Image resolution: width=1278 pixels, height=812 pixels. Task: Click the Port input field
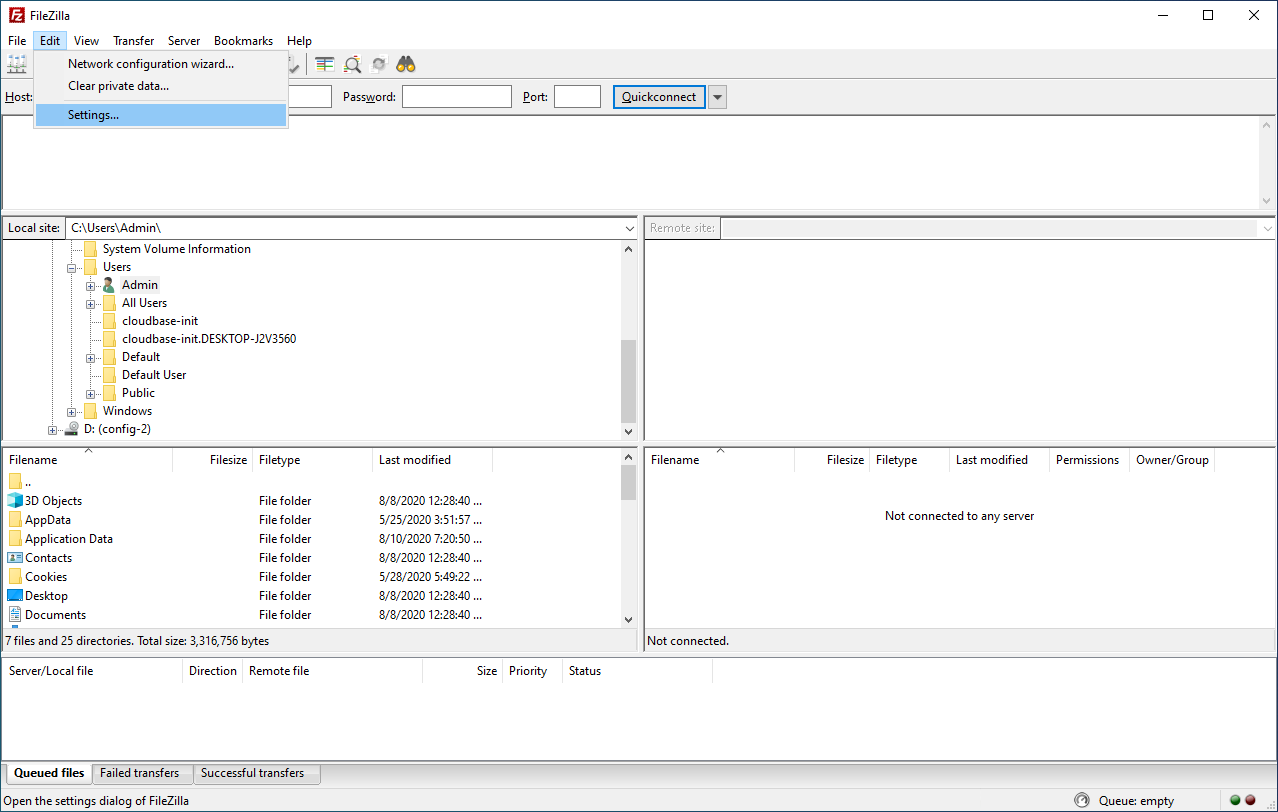coord(577,97)
